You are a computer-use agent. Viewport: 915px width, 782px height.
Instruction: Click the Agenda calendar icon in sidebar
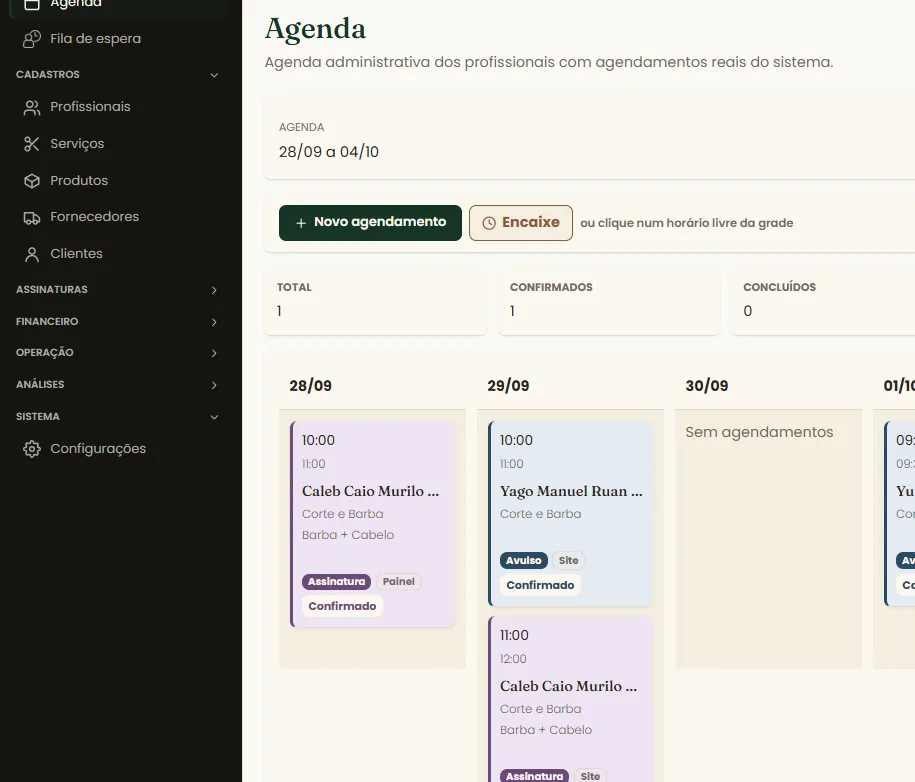[x=32, y=4]
